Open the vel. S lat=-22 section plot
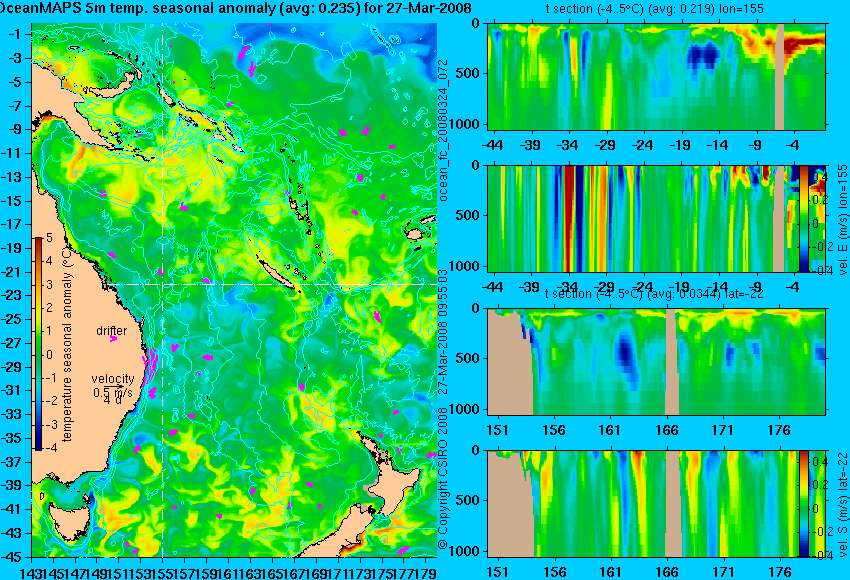This screenshot has height=580, width=850. [x=656, y=504]
